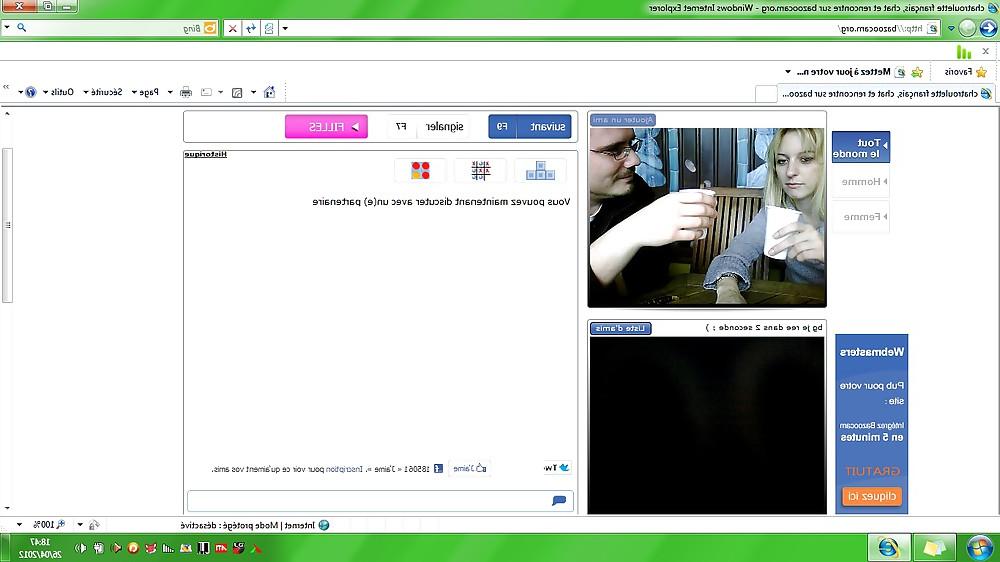Click the add-to-favorites bar star icon

tap(917, 72)
